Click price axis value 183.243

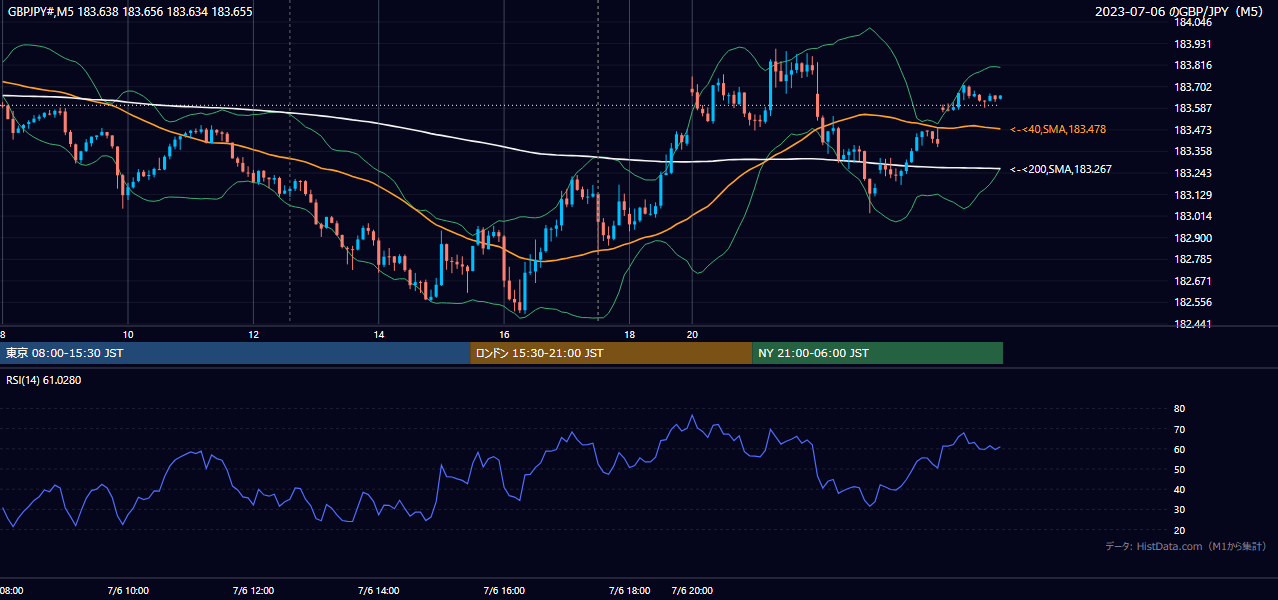1192,173
